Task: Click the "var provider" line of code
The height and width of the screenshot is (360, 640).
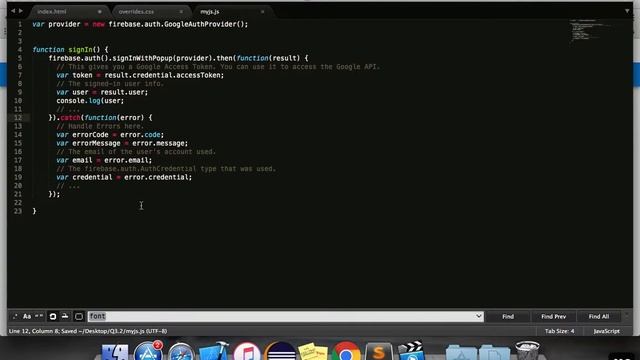Action: (x=140, y=24)
